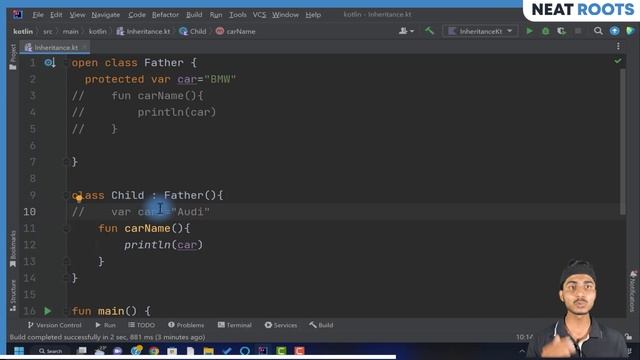
Task: Open the Version Control tool window
Action: 55,325
